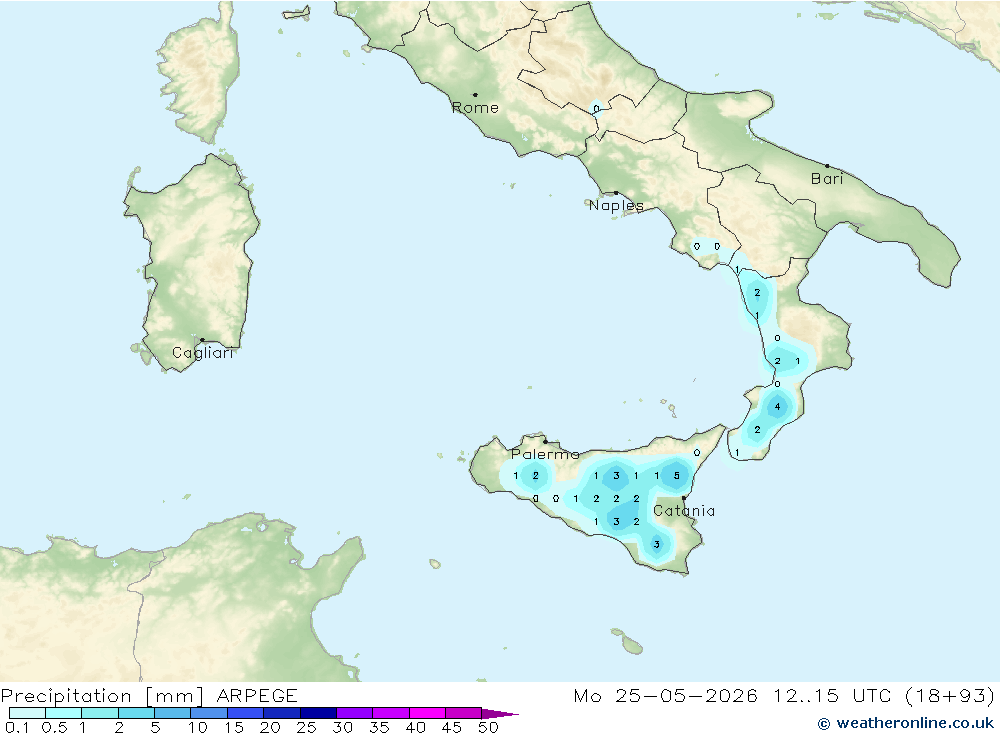Screen dimensions: 1000x733
Task: Click the Catania city label
Action: coord(684,510)
